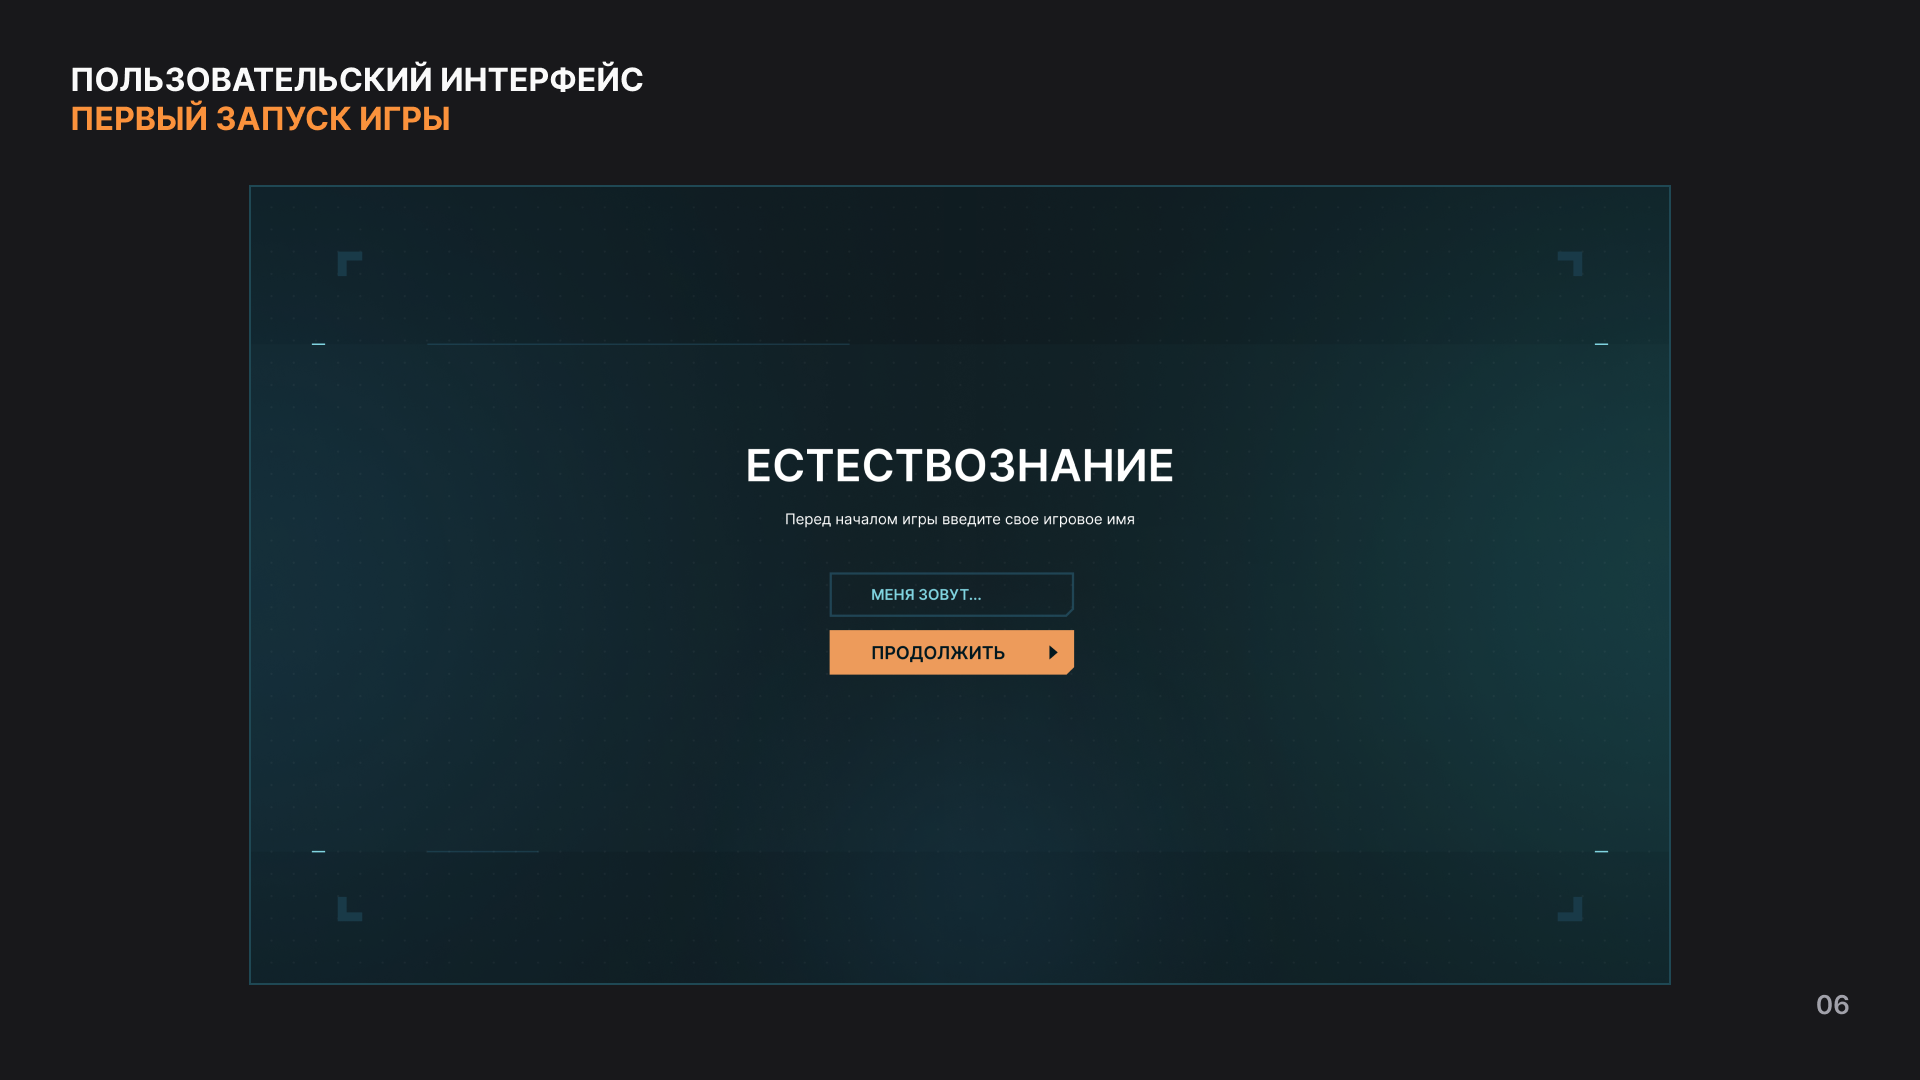
Task: Click the bottom-right corner bracket icon
Action: click(1570, 909)
